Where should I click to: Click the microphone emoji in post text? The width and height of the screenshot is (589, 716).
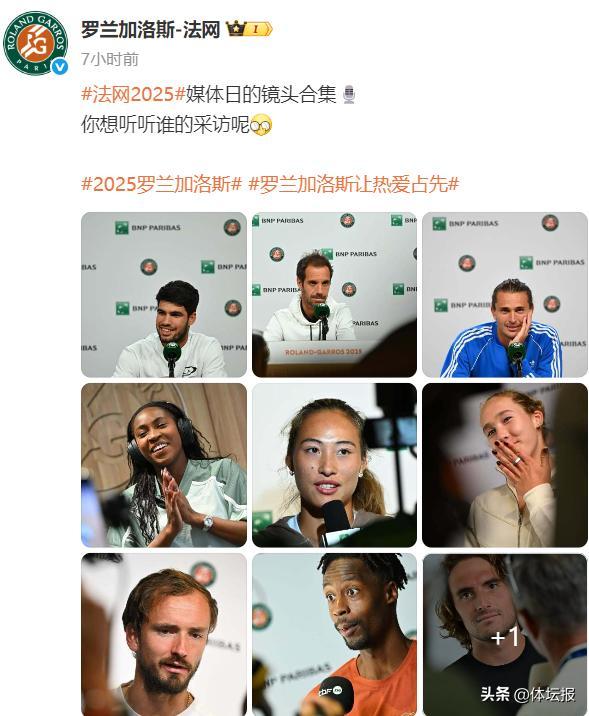click(349, 95)
